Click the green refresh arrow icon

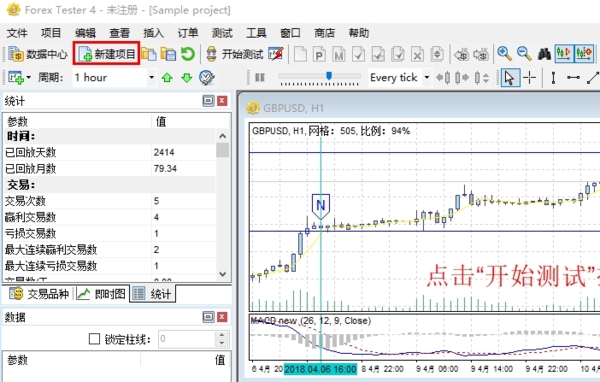[x=188, y=54]
